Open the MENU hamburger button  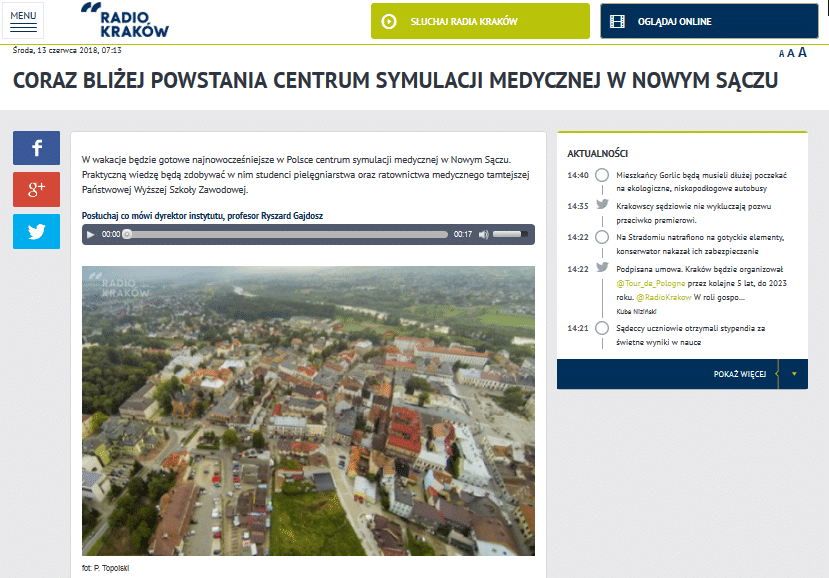23,21
